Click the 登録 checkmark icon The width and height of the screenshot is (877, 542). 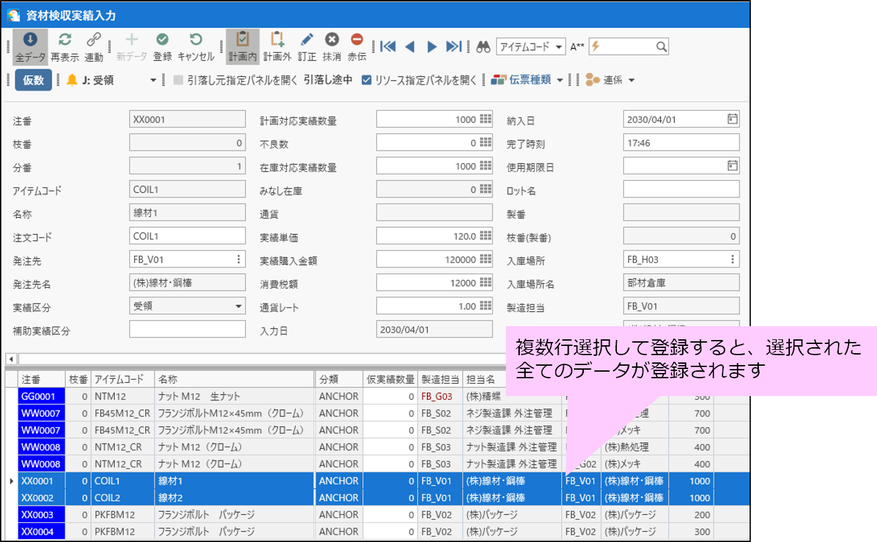coord(162,47)
